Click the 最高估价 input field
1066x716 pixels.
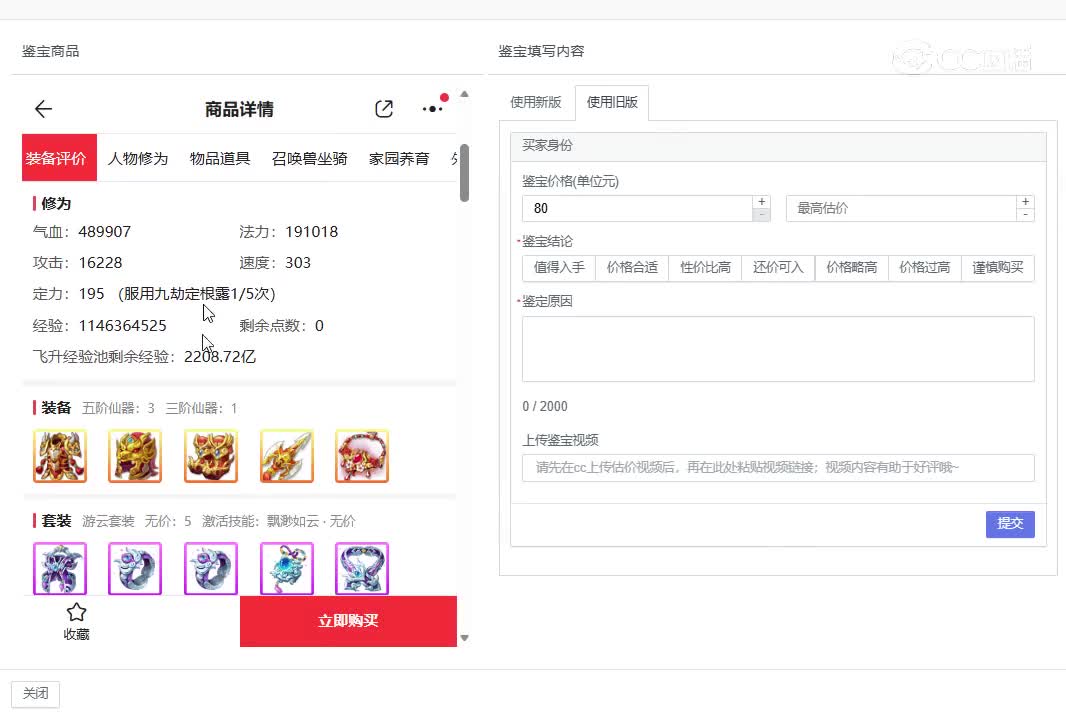click(901, 208)
